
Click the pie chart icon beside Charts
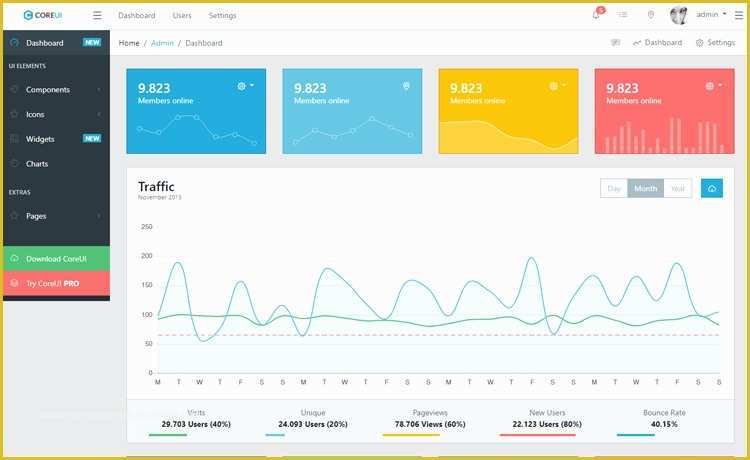pos(14,163)
